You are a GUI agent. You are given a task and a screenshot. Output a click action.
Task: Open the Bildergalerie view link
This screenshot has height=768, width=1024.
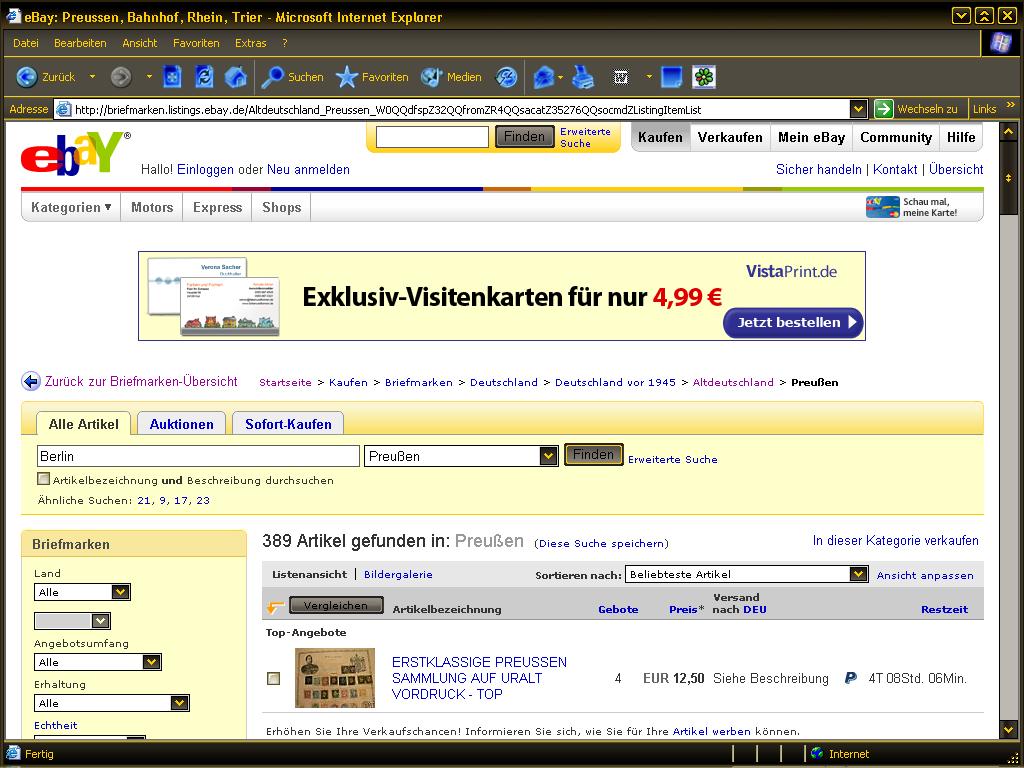398,574
